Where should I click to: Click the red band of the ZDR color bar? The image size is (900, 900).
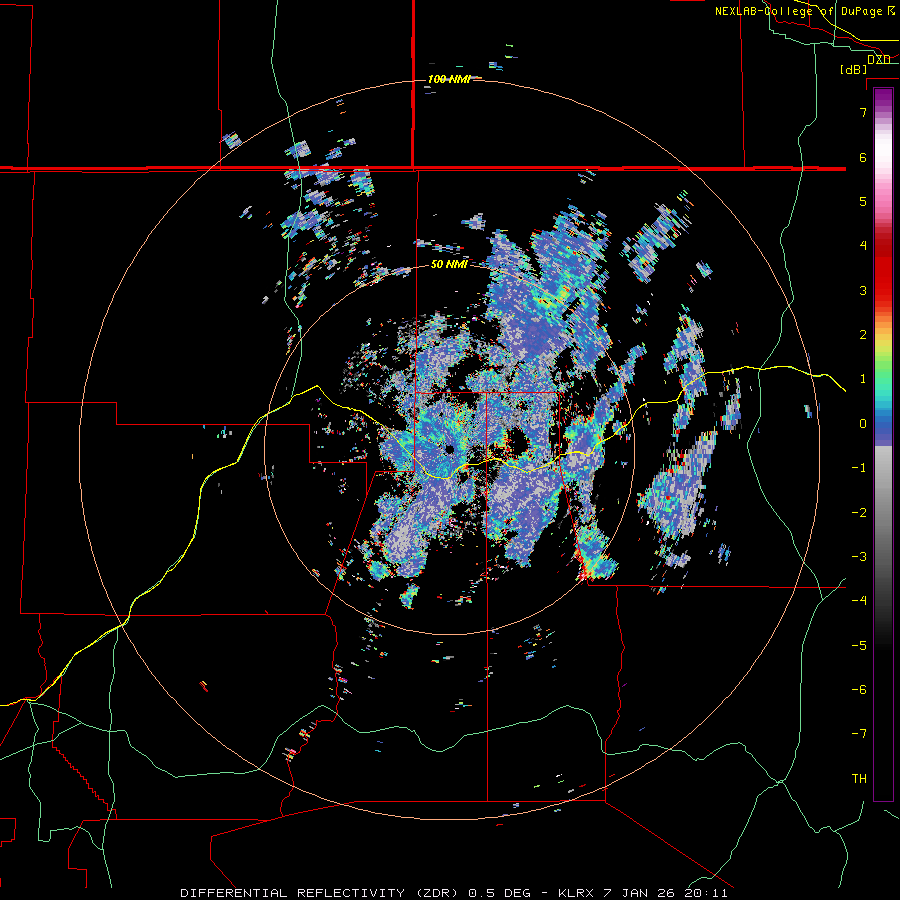click(x=883, y=264)
